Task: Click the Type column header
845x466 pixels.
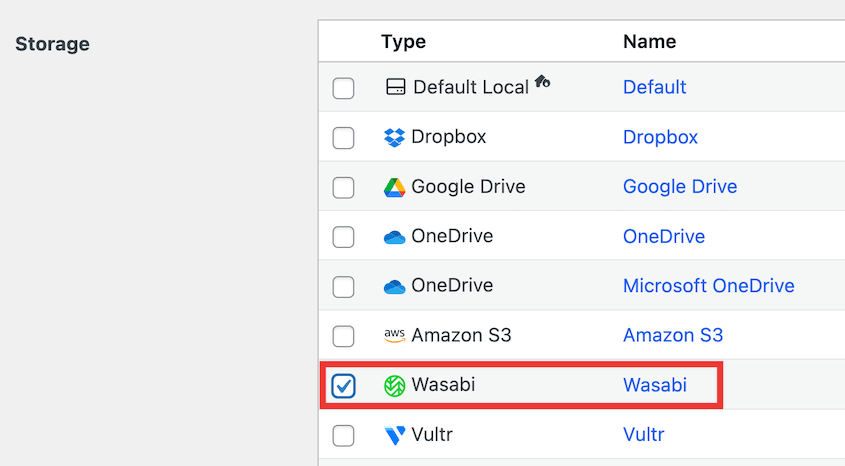Action: click(x=403, y=41)
